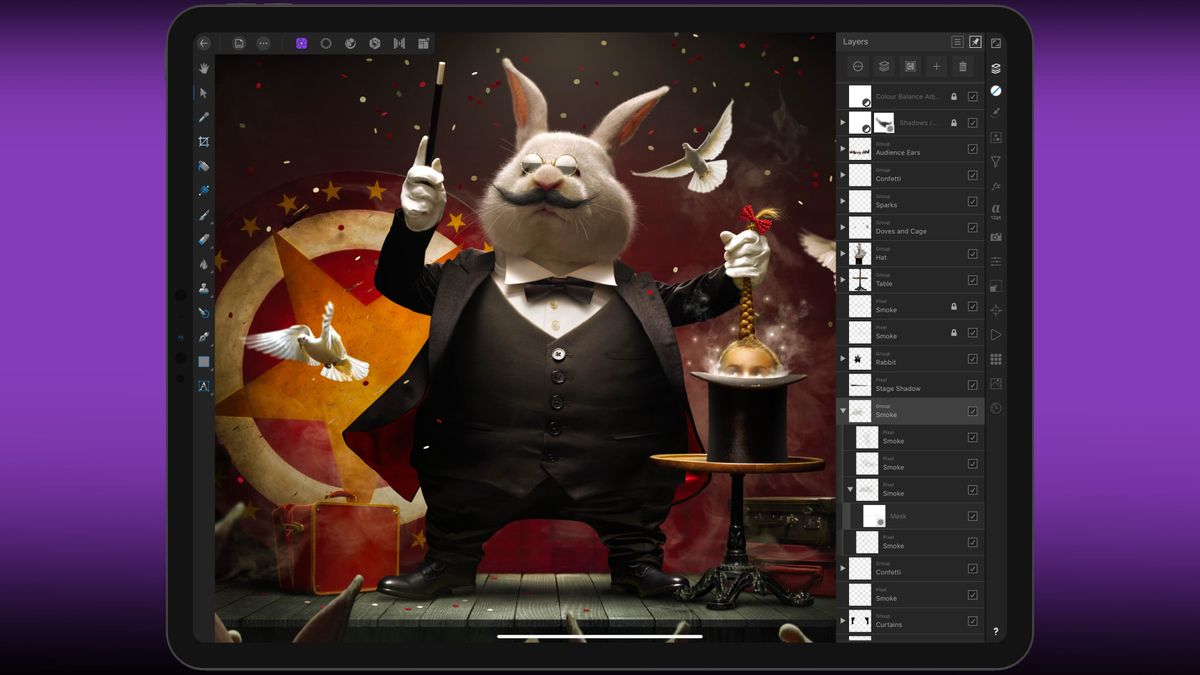1200x675 pixels.
Task: Select the Paint Brush tool
Action: click(204, 212)
